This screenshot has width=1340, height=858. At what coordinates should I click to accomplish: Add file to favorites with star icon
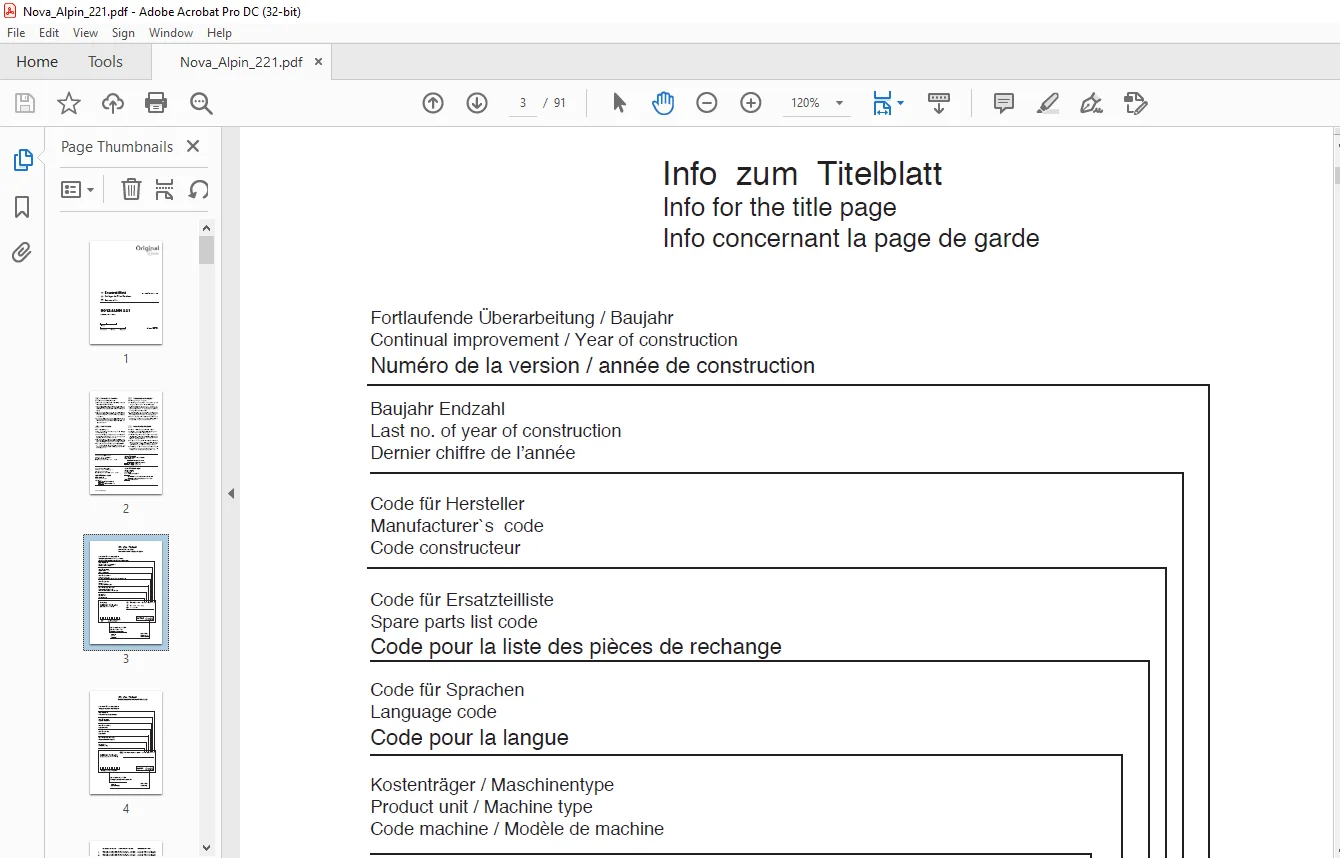tap(68, 103)
